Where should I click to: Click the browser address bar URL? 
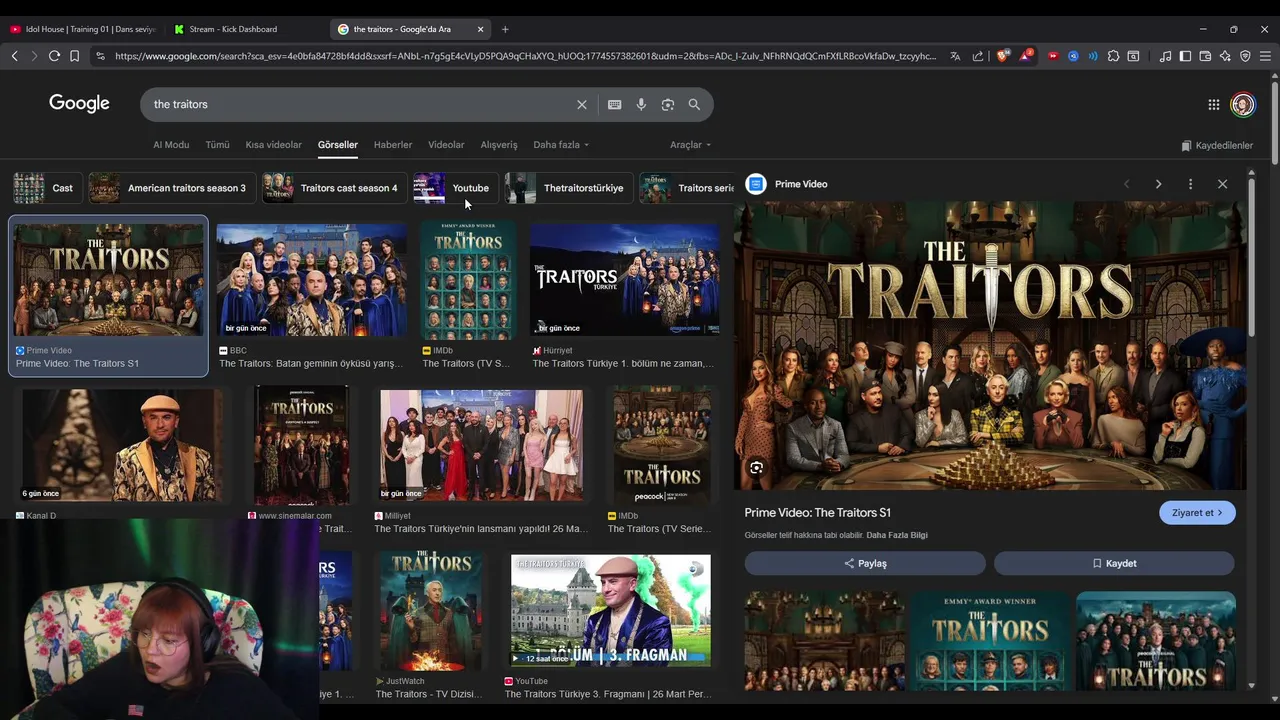[x=525, y=56]
